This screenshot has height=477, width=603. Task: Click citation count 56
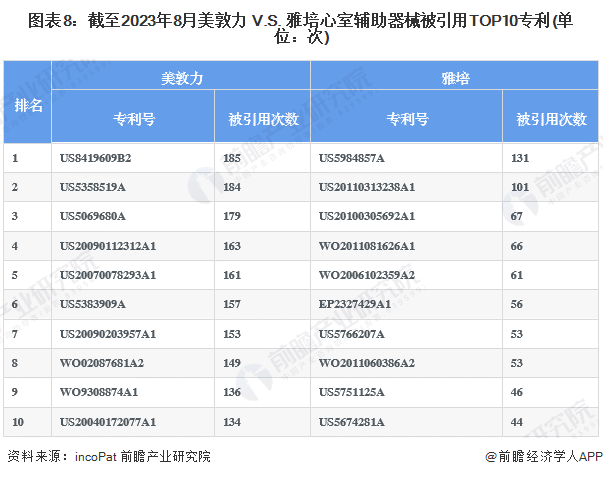click(x=516, y=304)
